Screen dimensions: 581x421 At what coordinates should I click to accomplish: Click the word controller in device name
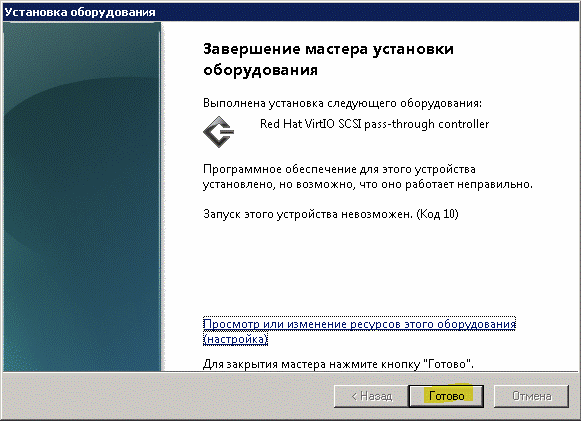coord(464,124)
